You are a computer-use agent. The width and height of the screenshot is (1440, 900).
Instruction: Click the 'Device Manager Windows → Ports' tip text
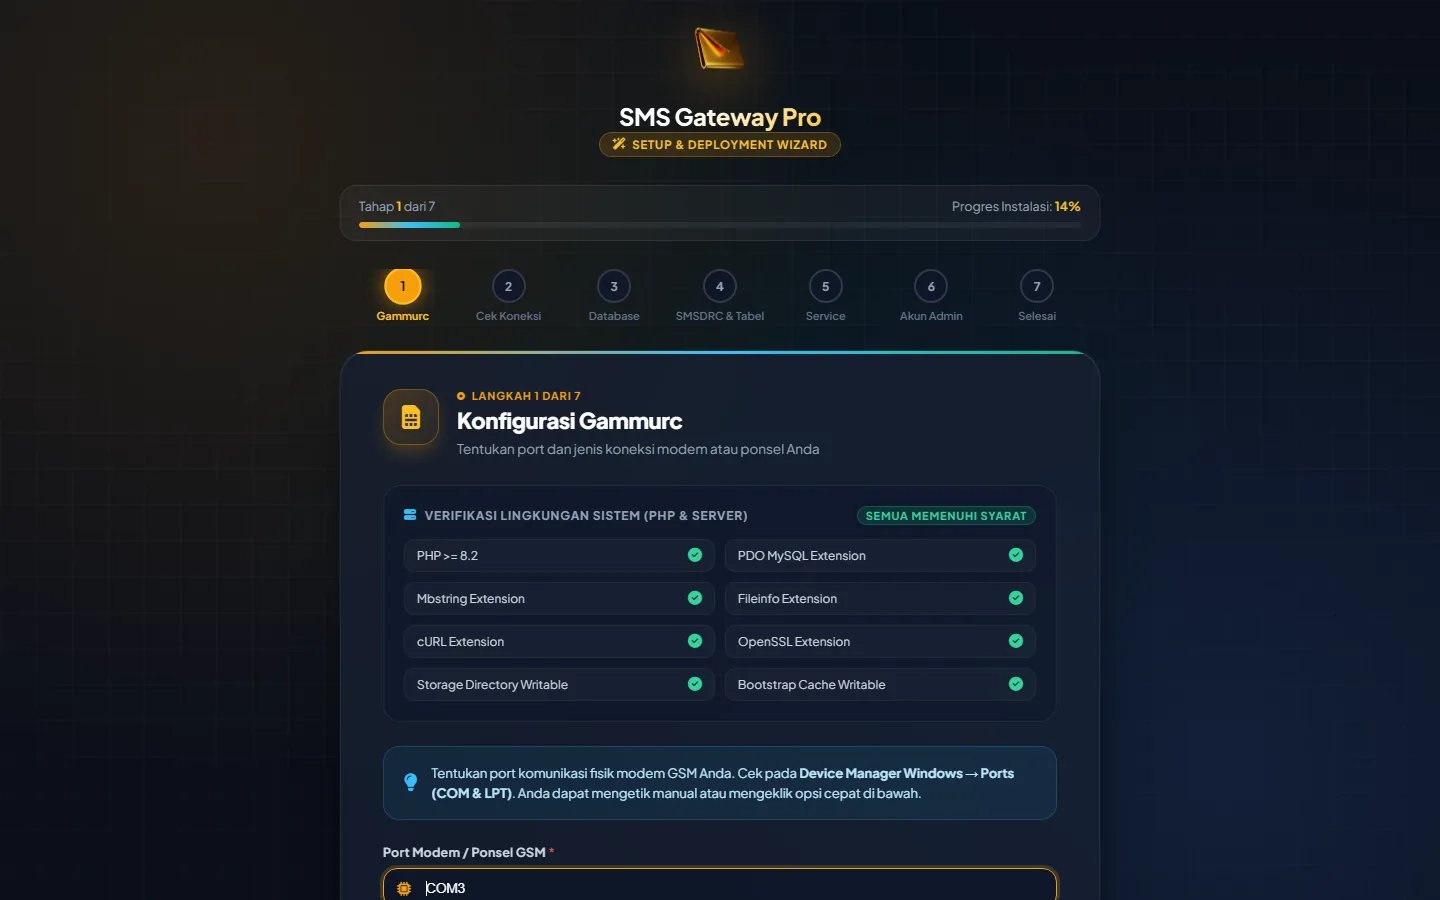pyautogui.click(x=906, y=773)
